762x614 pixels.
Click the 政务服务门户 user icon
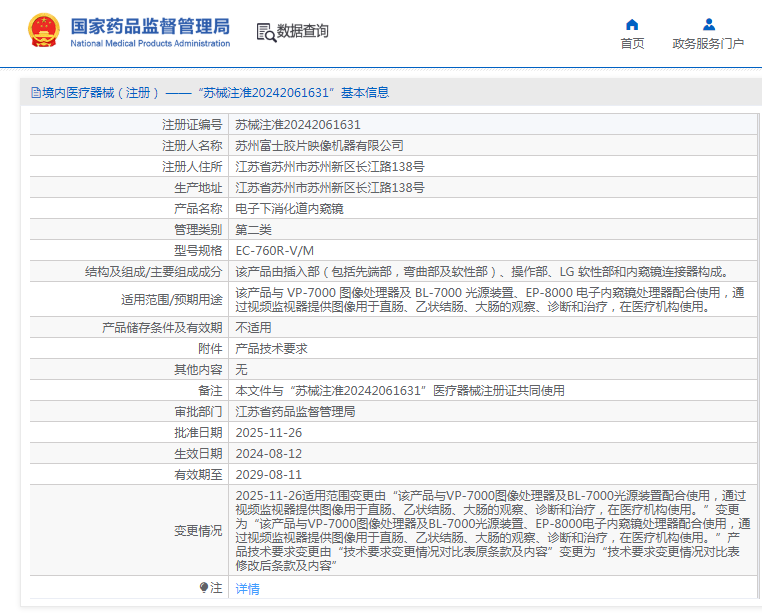709,24
